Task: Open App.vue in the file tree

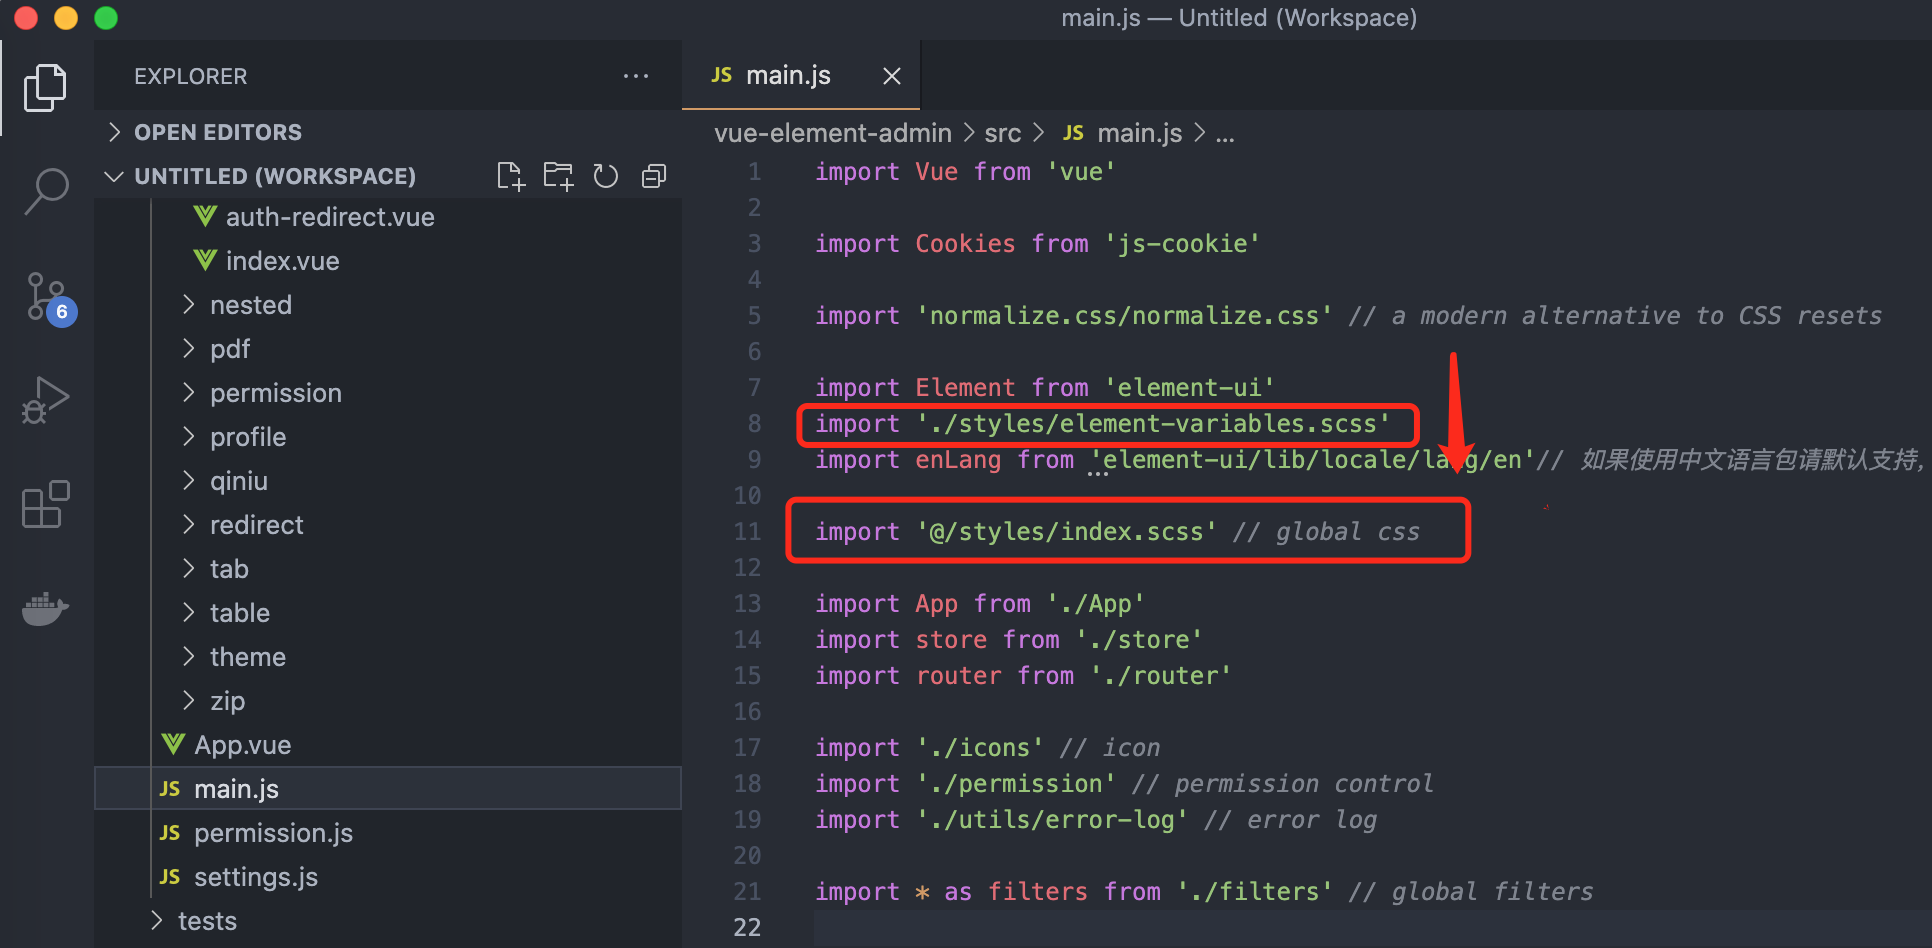Action: [388, 745]
